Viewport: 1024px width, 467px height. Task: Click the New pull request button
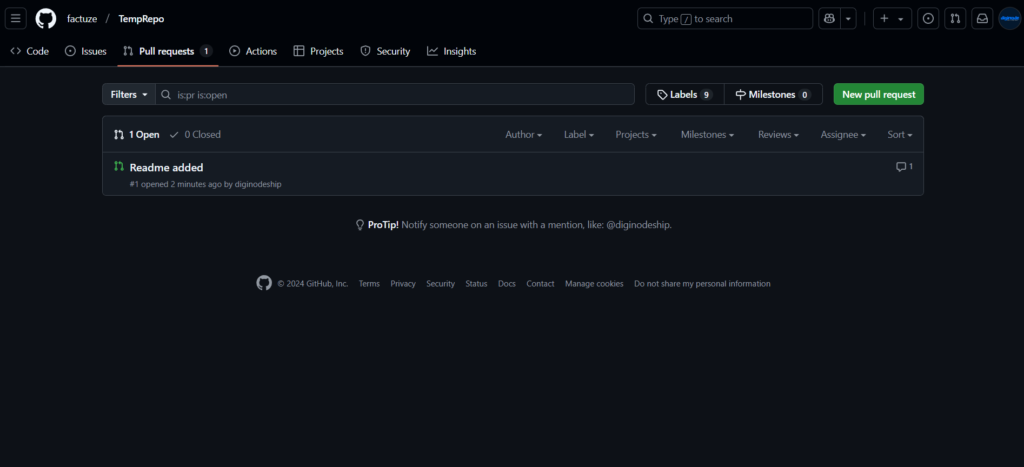coord(878,94)
